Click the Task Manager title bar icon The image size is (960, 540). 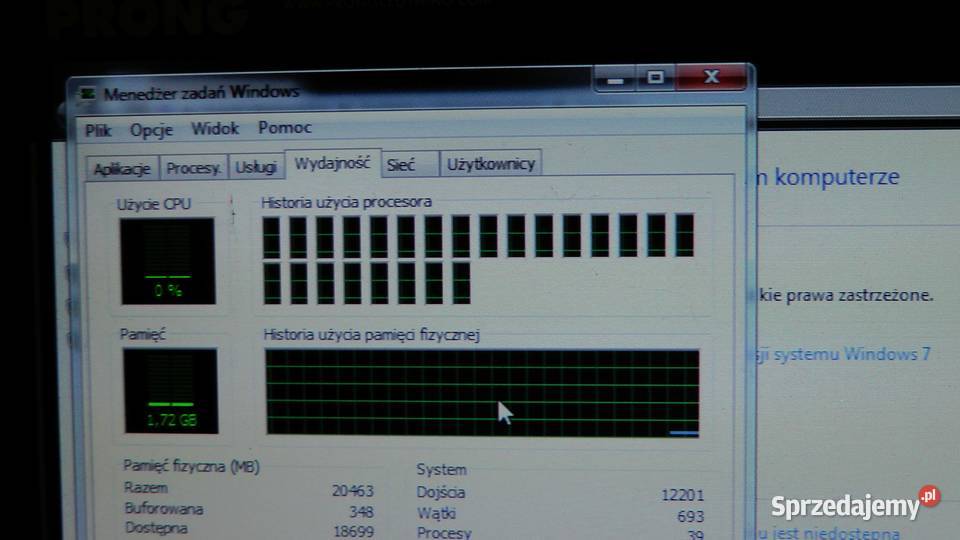88,94
